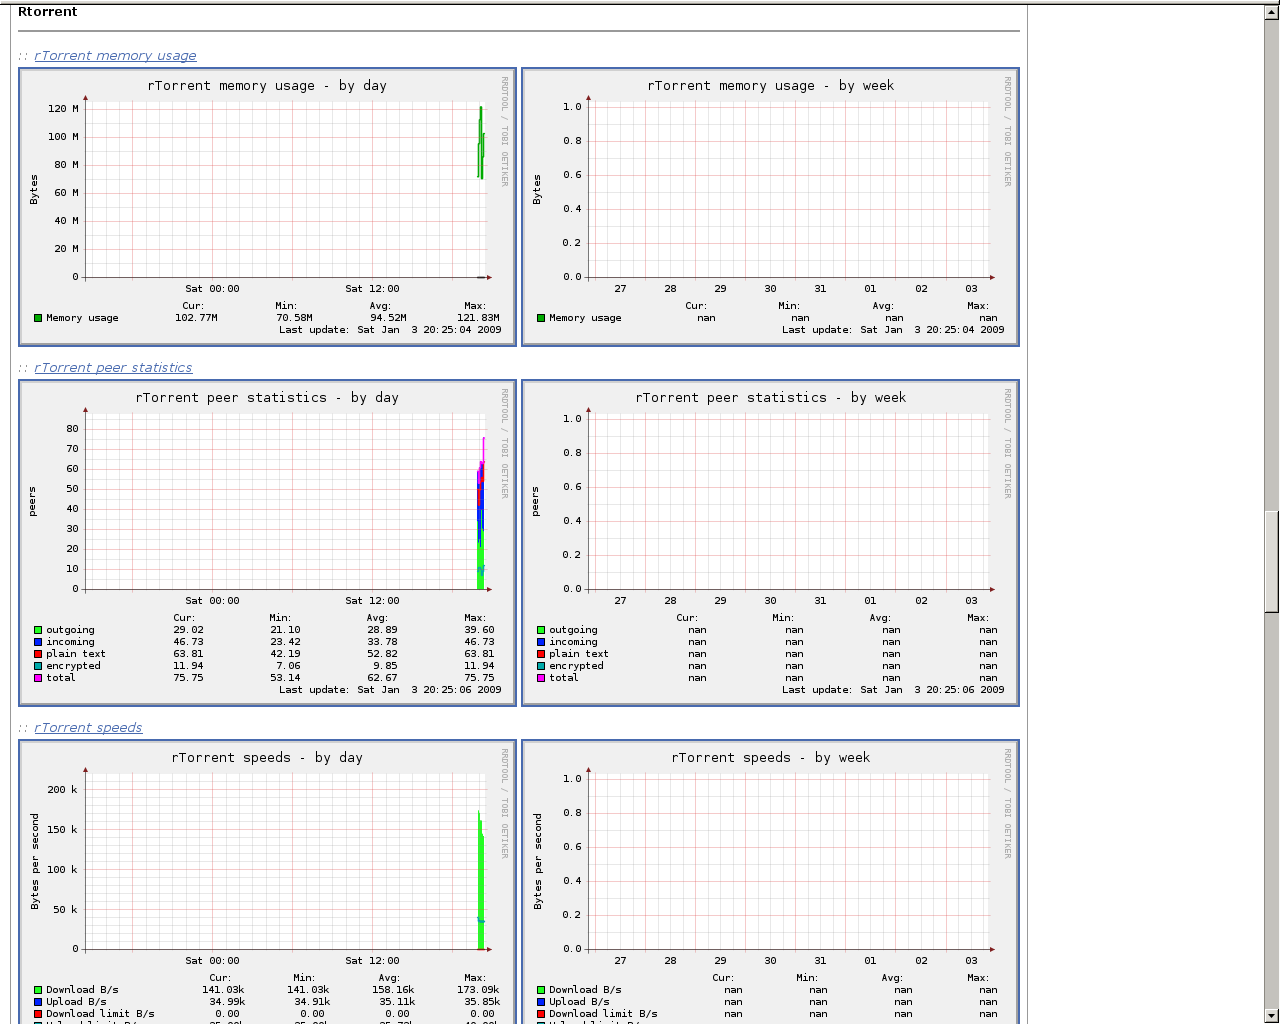The image size is (1280, 1024).
Task: Click the average memory value 94.52M
Action: click(x=388, y=318)
